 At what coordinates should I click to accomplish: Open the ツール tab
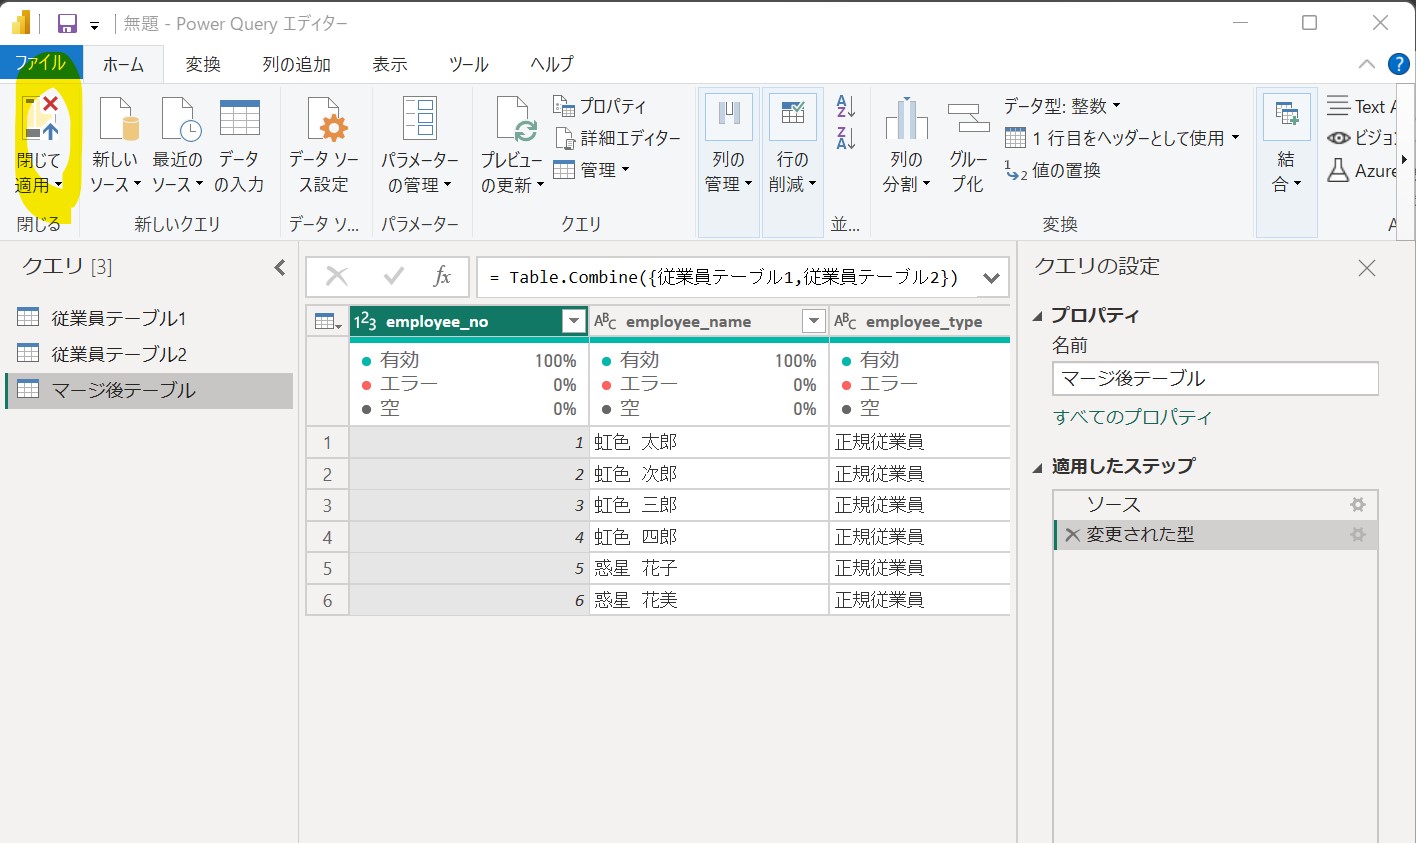(x=469, y=64)
